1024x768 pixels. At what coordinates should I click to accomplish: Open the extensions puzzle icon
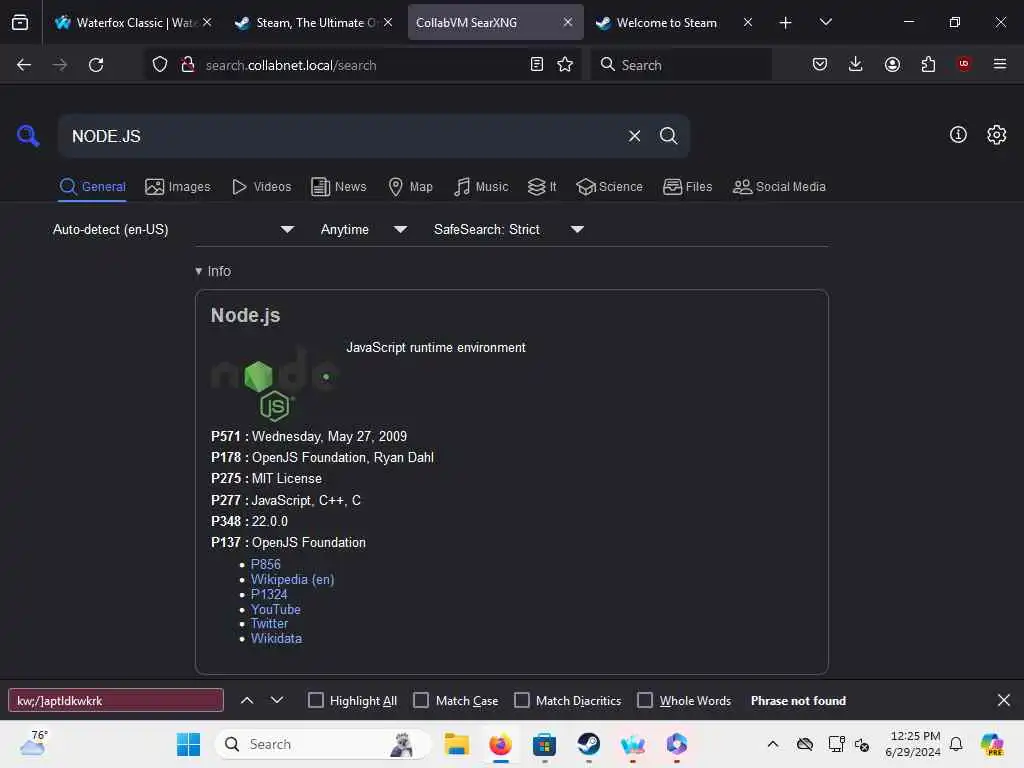pos(928,64)
